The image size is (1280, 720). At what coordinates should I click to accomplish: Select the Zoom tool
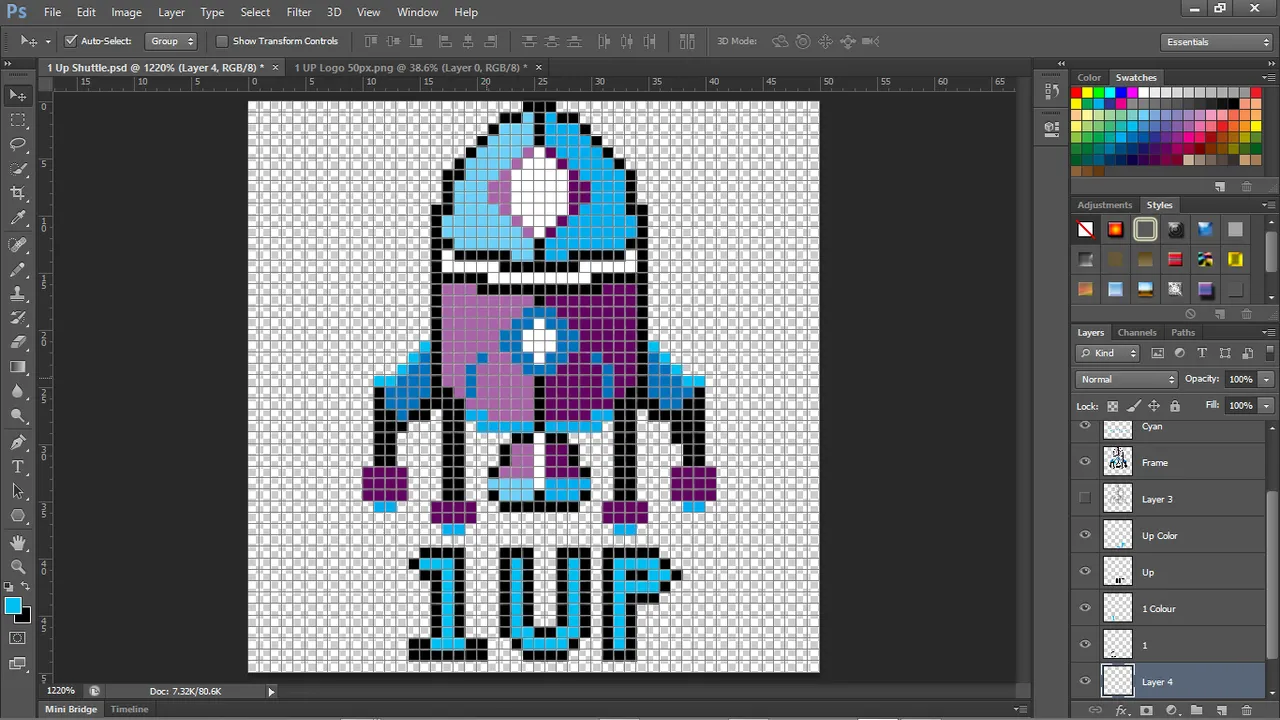tap(18, 567)
